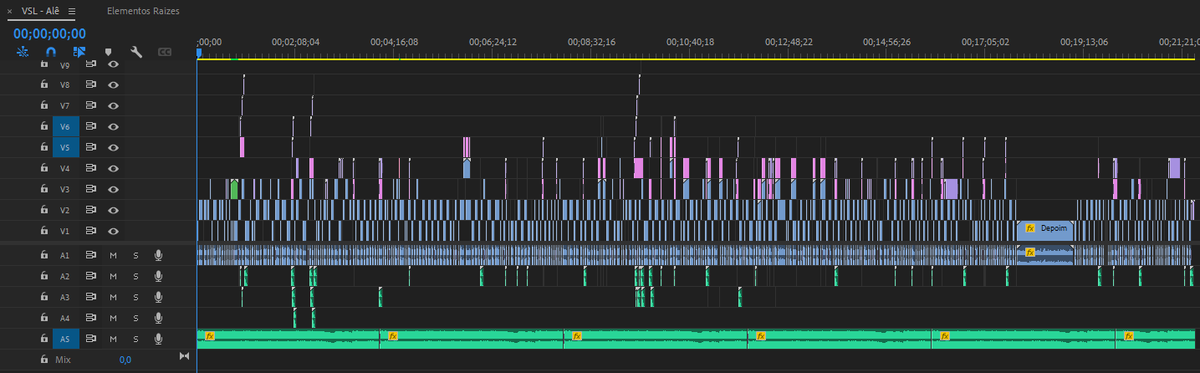Mute audio track A1
Viewport: 1200px width, 373px height.
(113, 255)
